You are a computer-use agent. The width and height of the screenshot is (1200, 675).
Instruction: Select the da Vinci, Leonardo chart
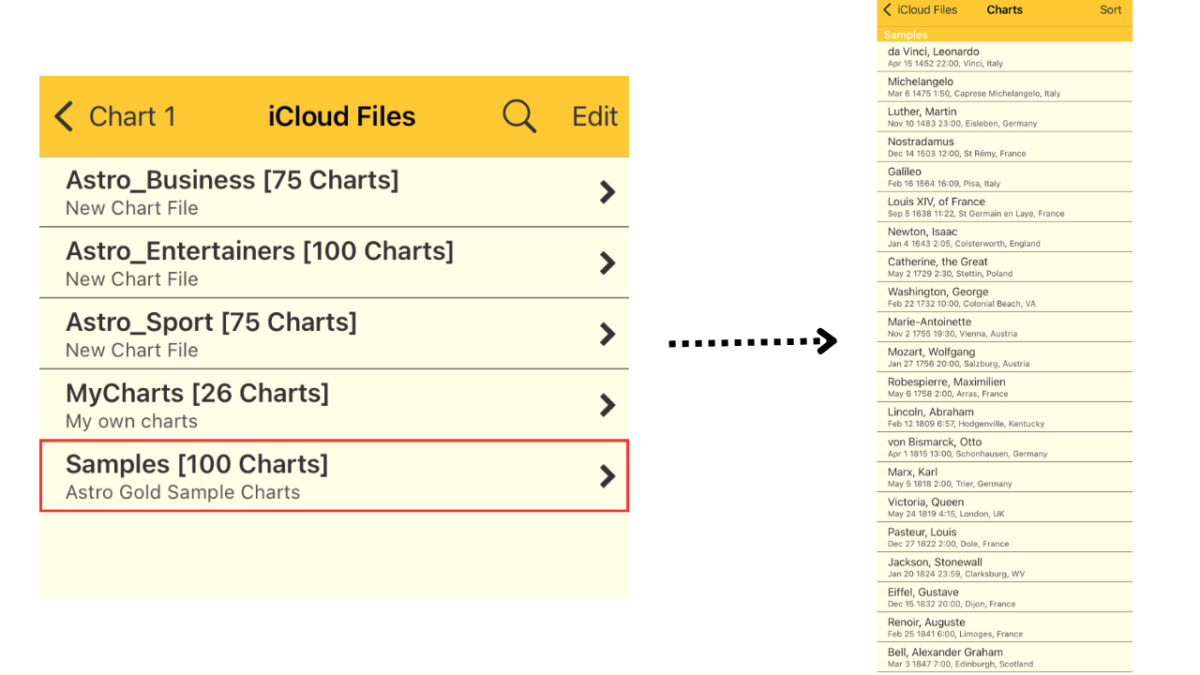pyautogui.click(x=1004, y=57)
